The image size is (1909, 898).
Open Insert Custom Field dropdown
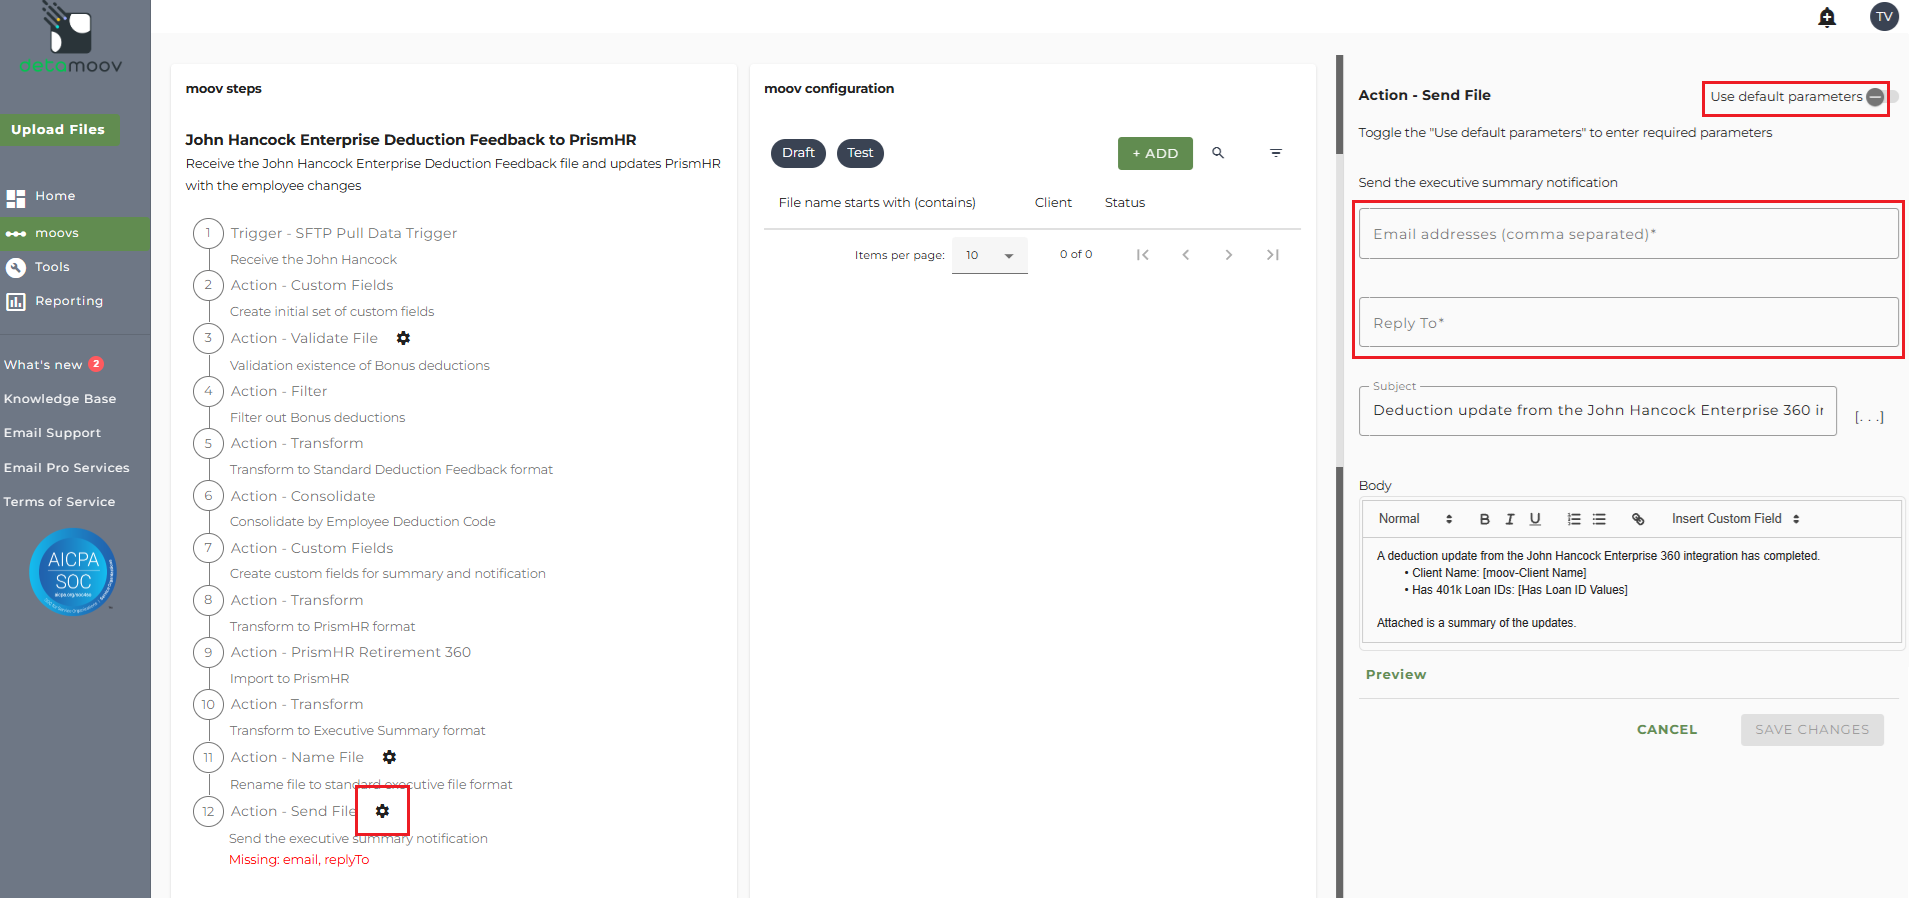pos(1736,519)
